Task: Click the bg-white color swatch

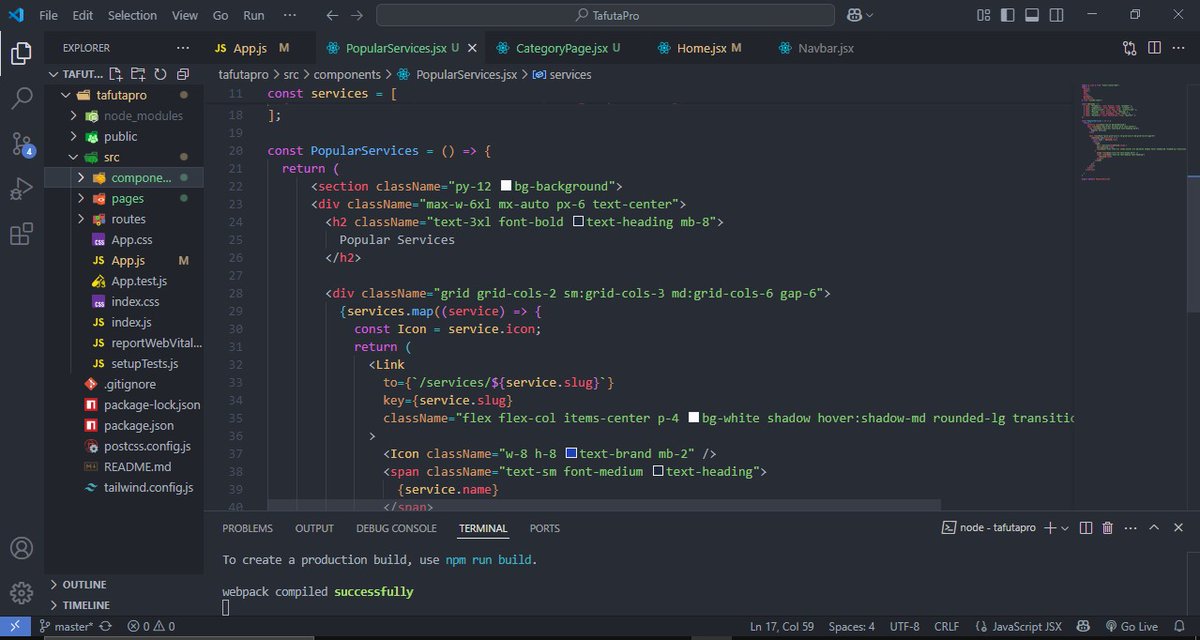Action: point(695,417)
